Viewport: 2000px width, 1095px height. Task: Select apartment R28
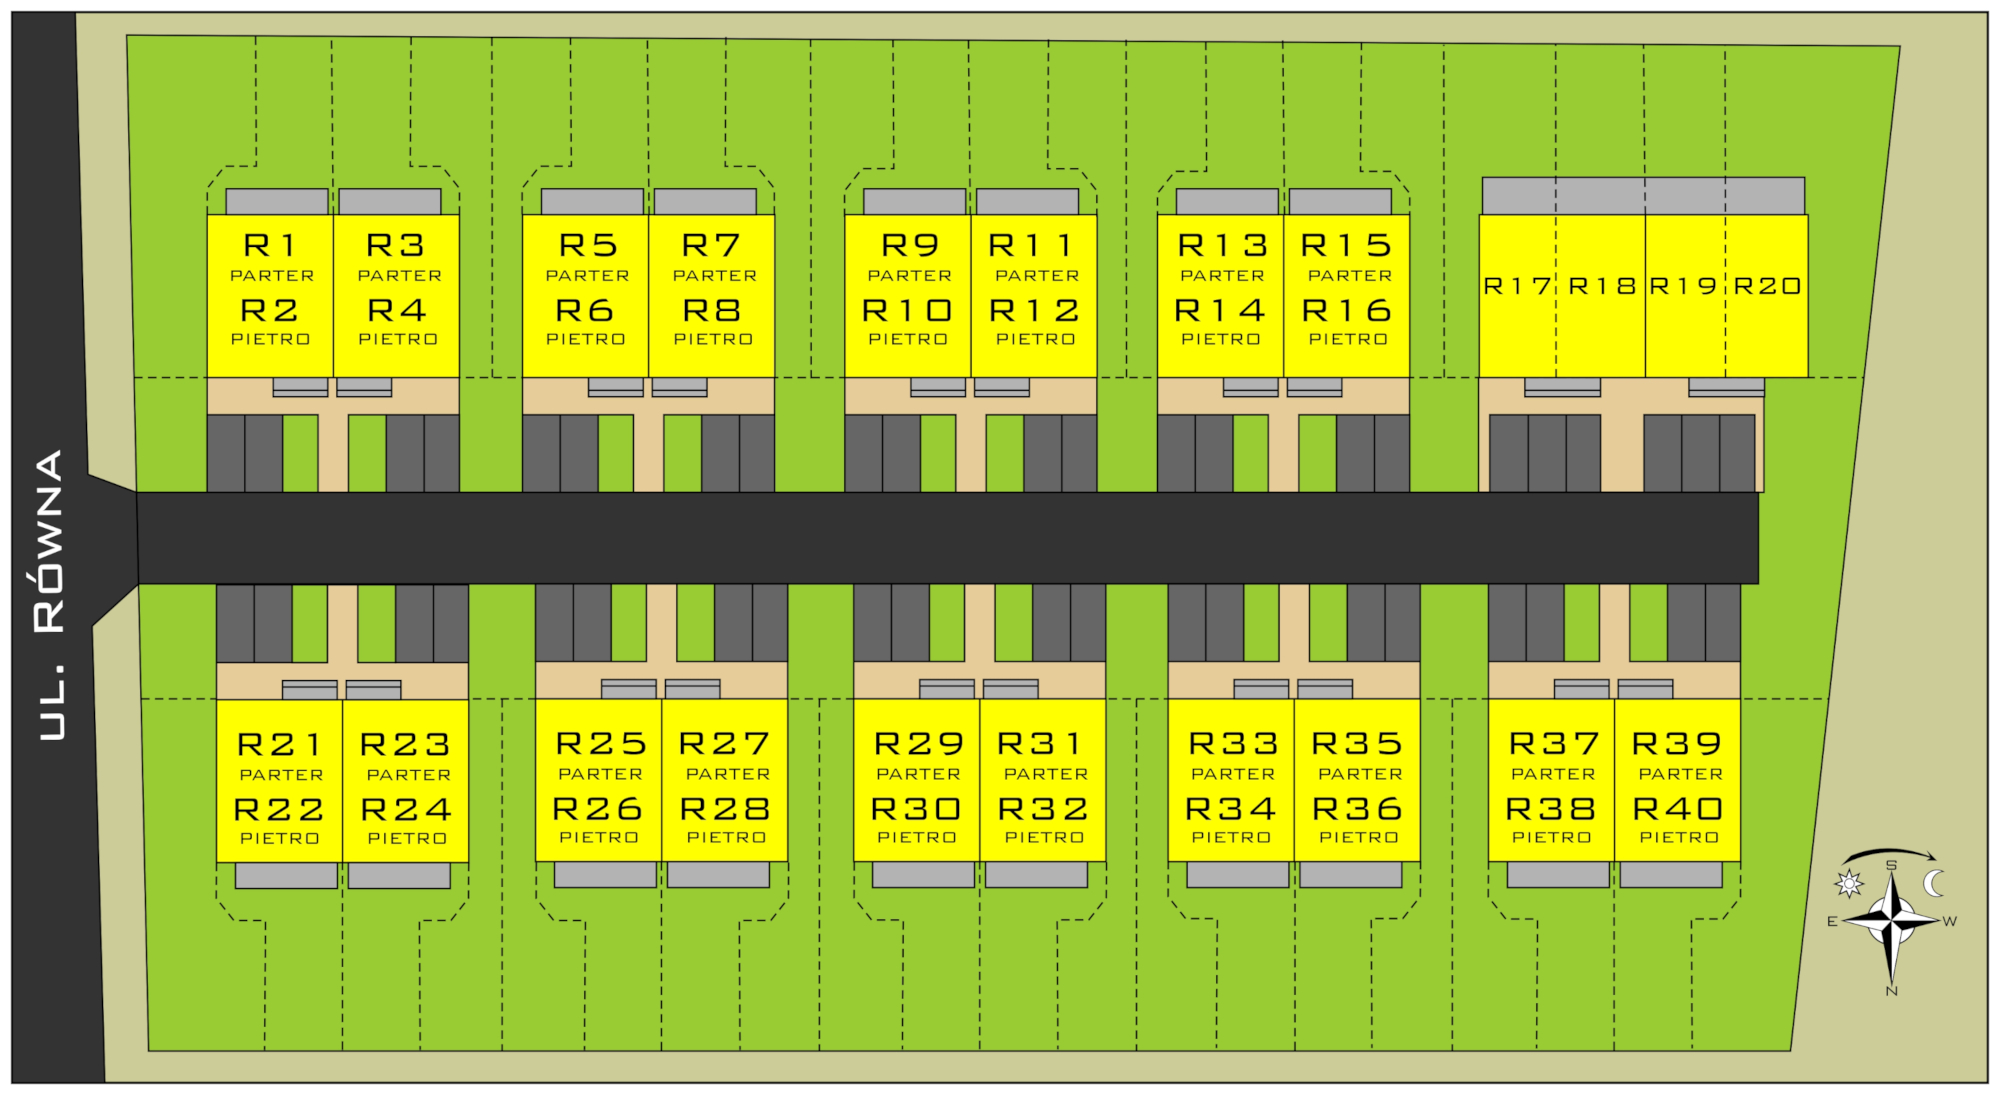[x=725, y=808]
